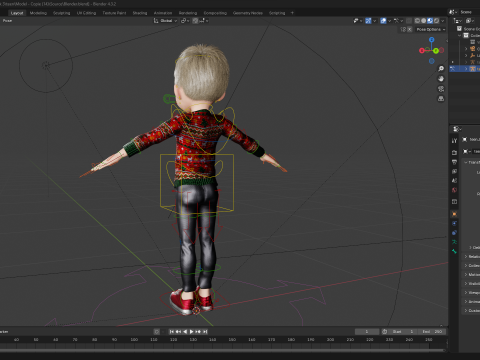Switch to the Shading workspace tab

coord(140,13)
